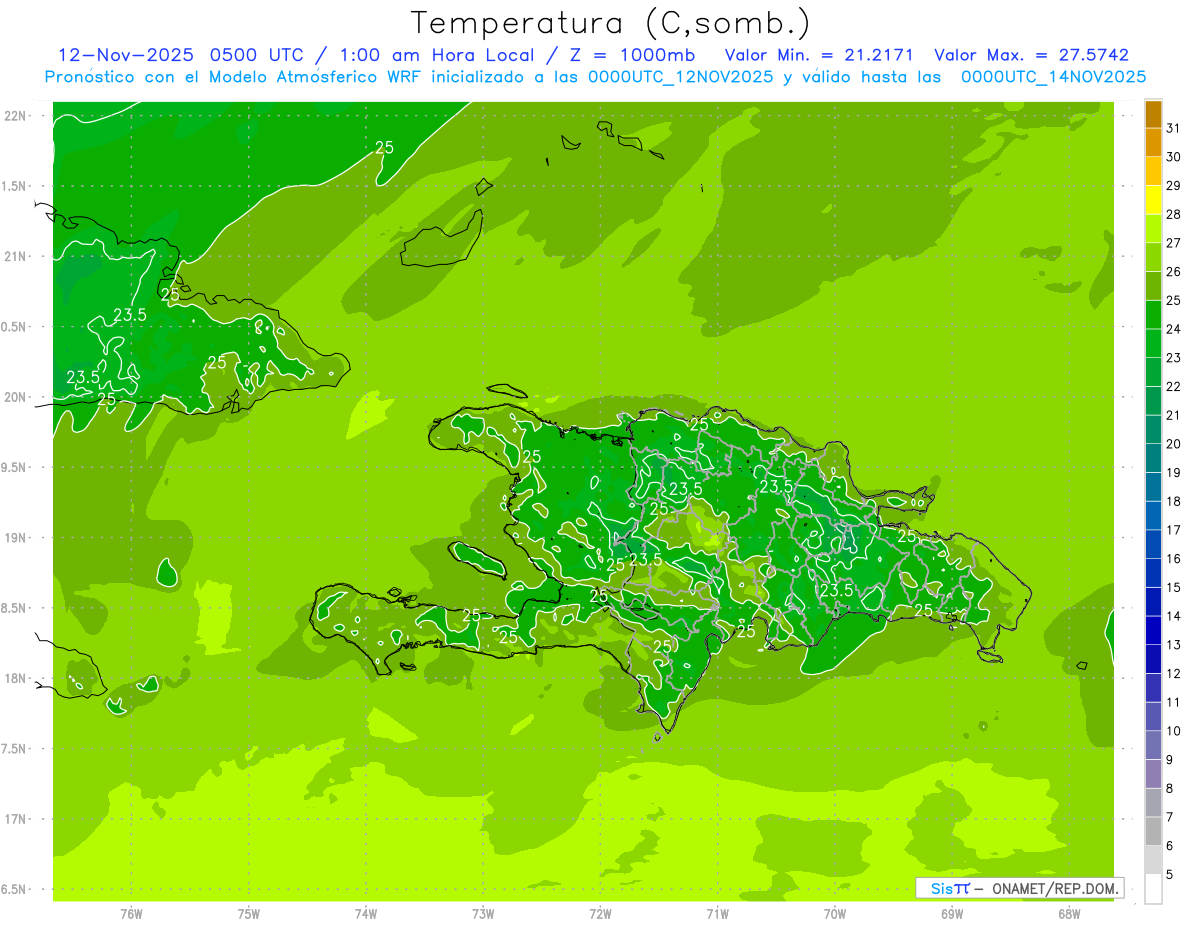This screenshot has width=1200, height=927.
Task: Click the dark orange swatch between 30 and 31
Action: point(1153,143)
